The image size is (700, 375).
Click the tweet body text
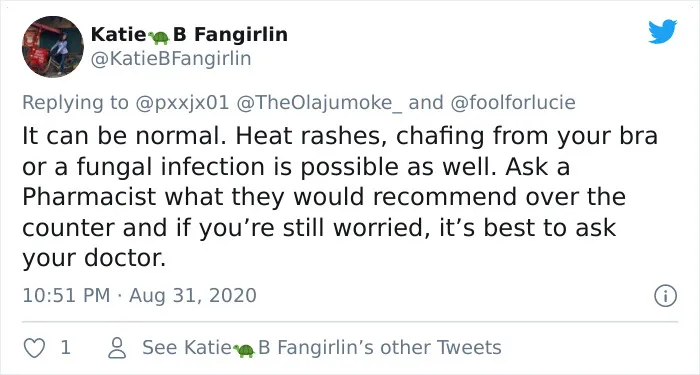(340, 197)
